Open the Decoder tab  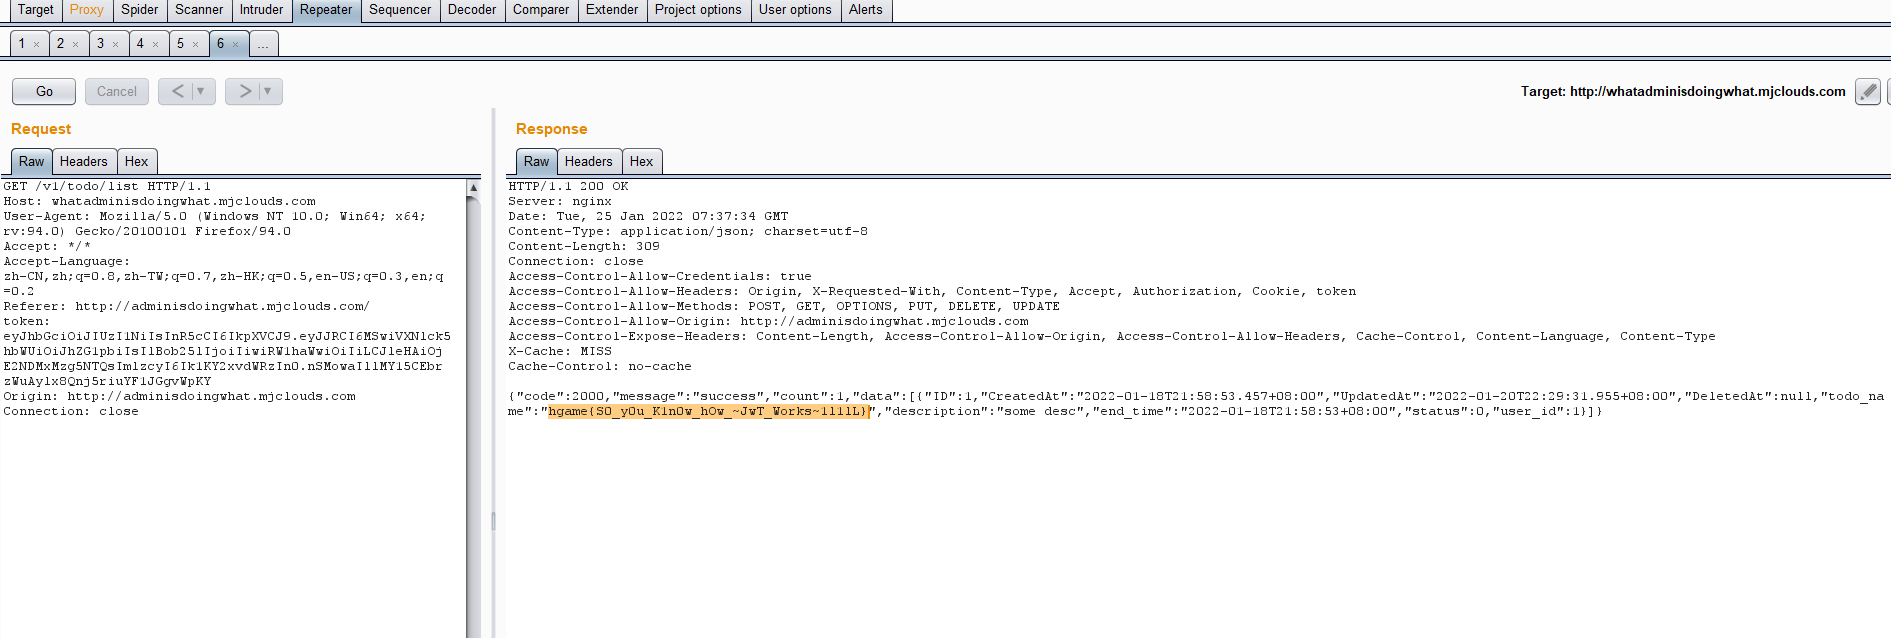(x=471, y=10)
